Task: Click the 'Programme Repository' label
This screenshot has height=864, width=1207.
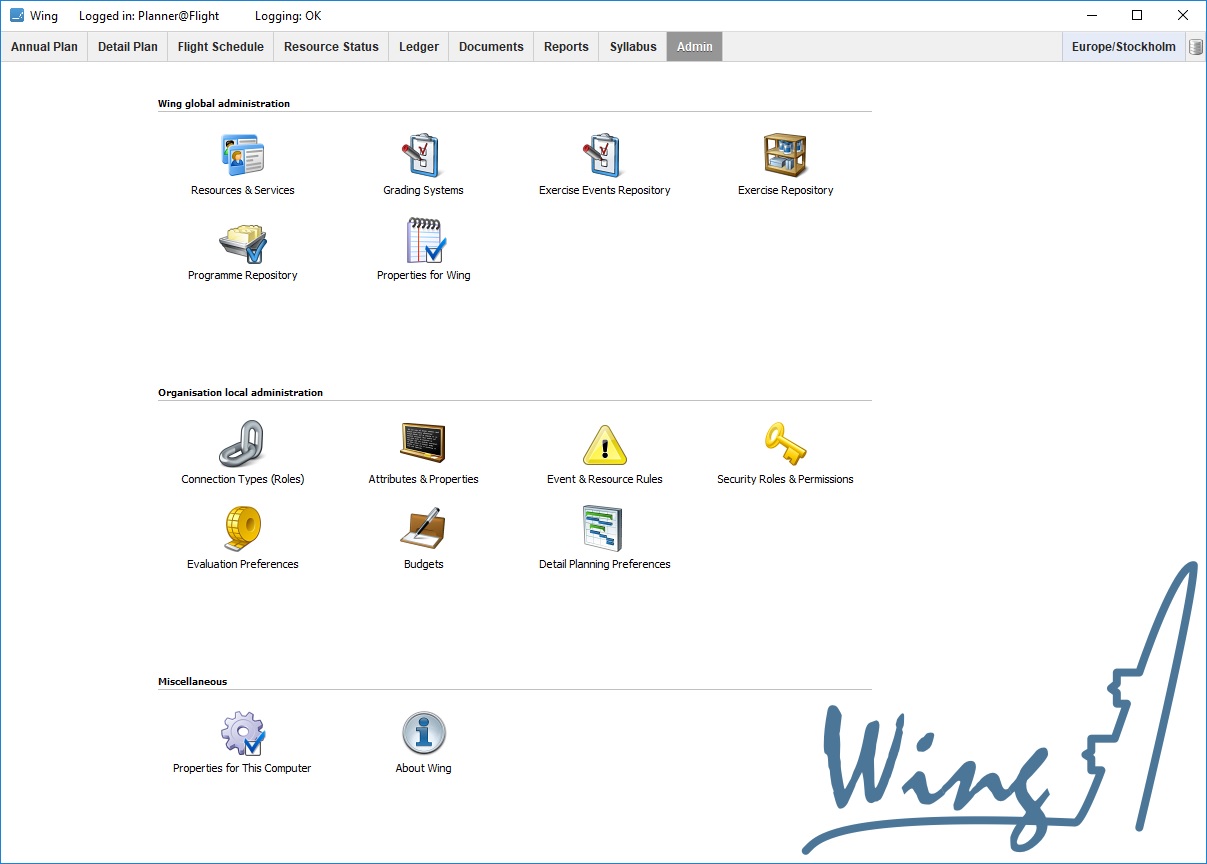Action: [x=243, y=275]
